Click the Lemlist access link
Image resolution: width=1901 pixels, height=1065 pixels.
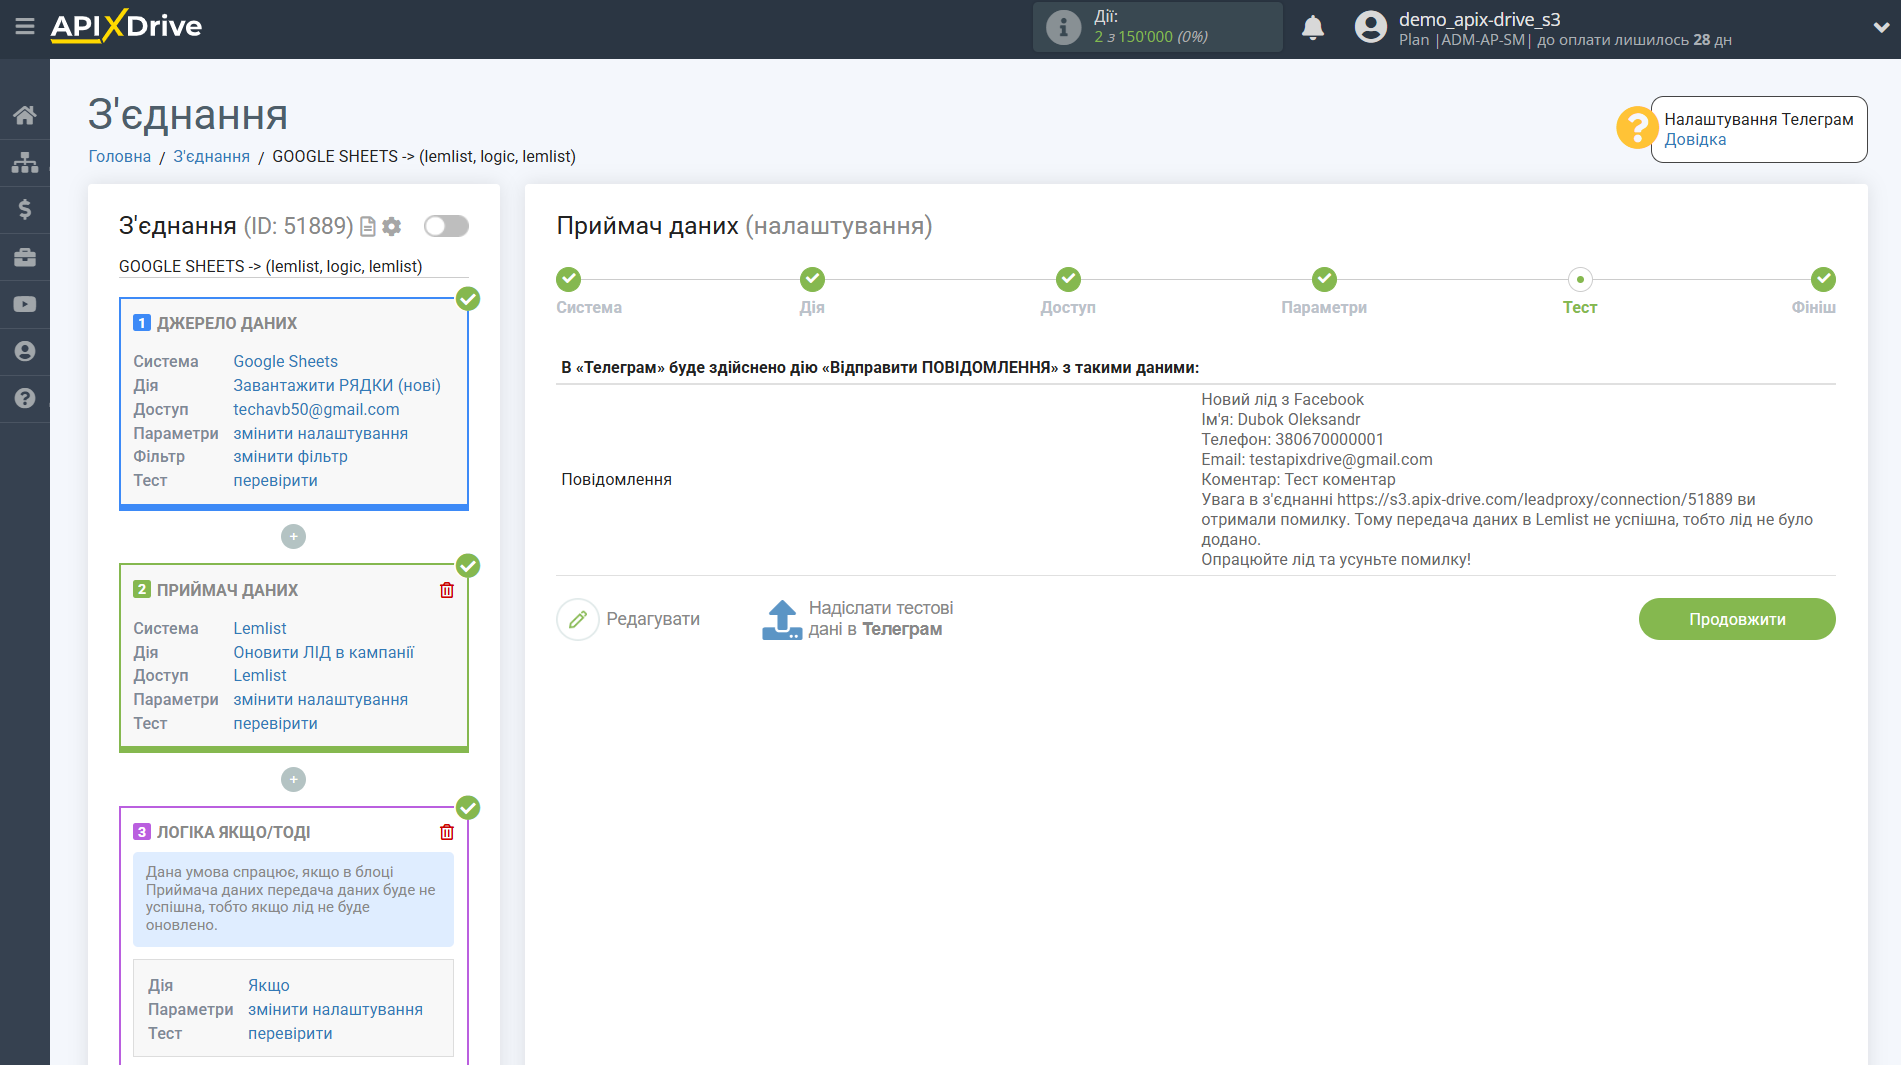point(260,675)
